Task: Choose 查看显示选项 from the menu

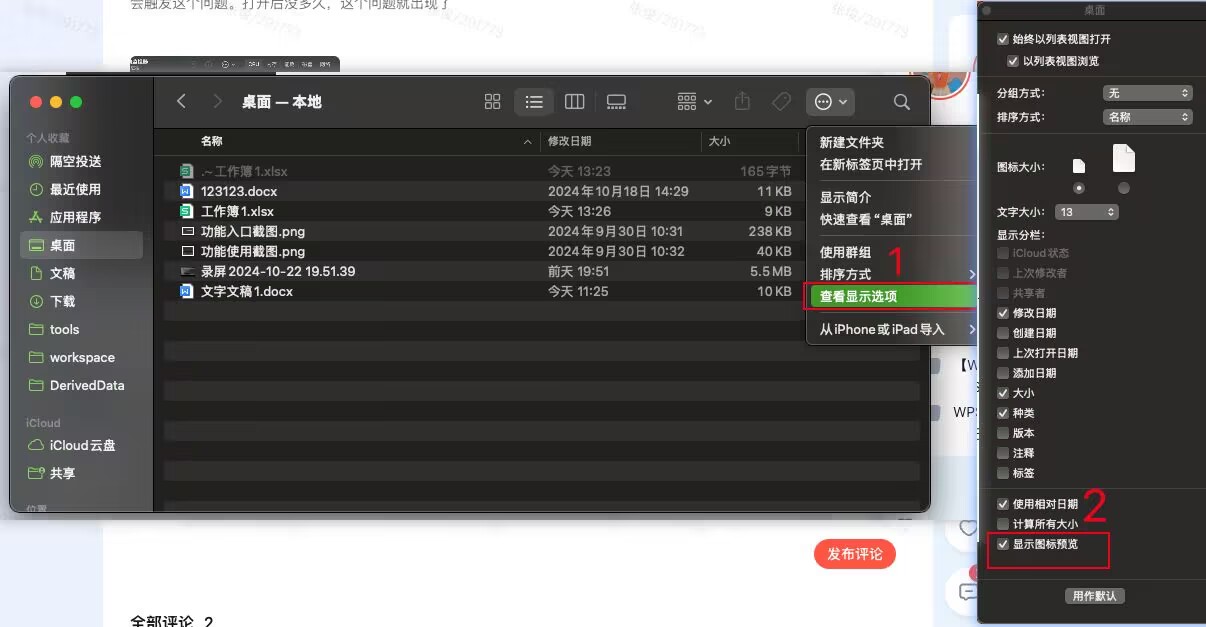Action: 858,296
